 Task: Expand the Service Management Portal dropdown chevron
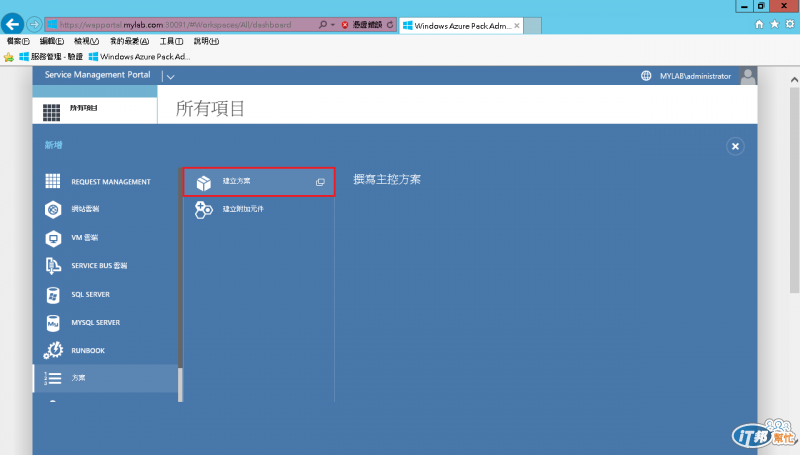(x=170, y=77)
